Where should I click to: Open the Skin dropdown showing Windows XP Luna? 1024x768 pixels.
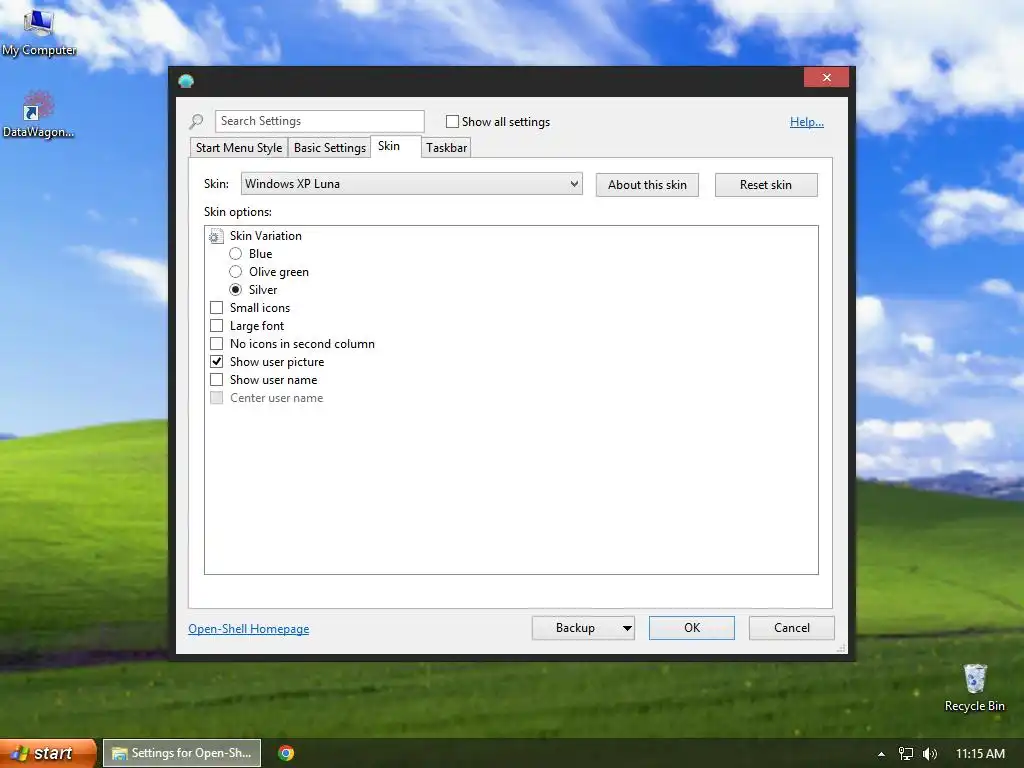[x=411, y=184]
